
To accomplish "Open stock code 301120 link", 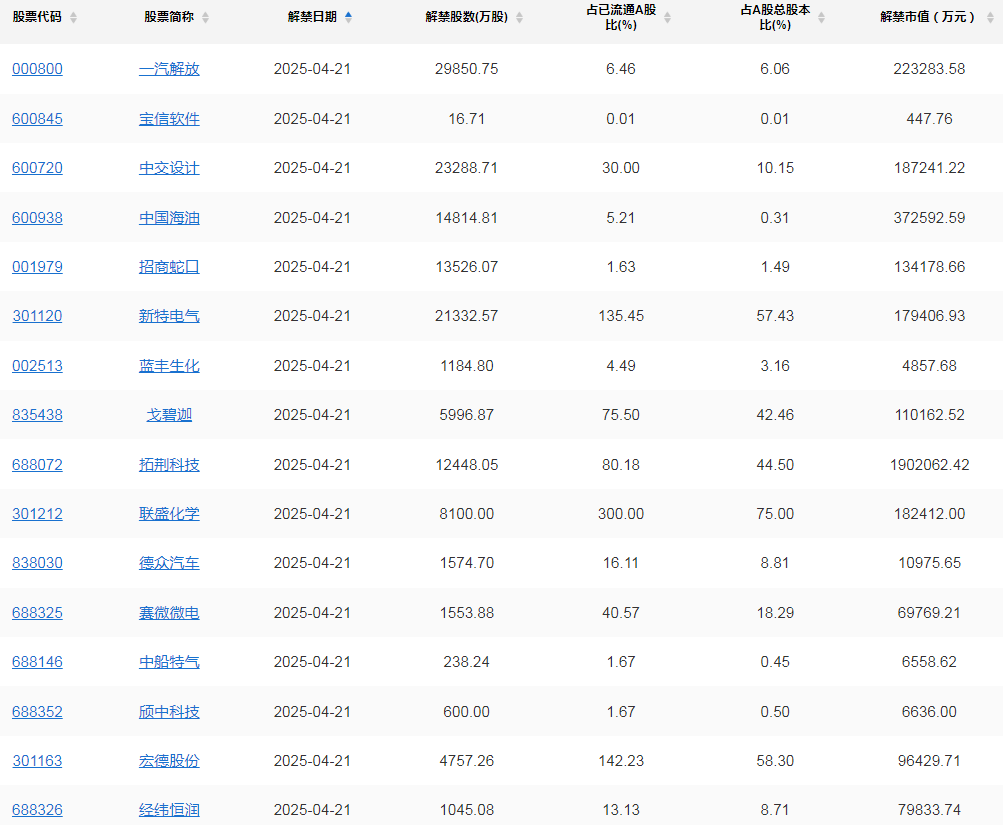I will point(37,316).
